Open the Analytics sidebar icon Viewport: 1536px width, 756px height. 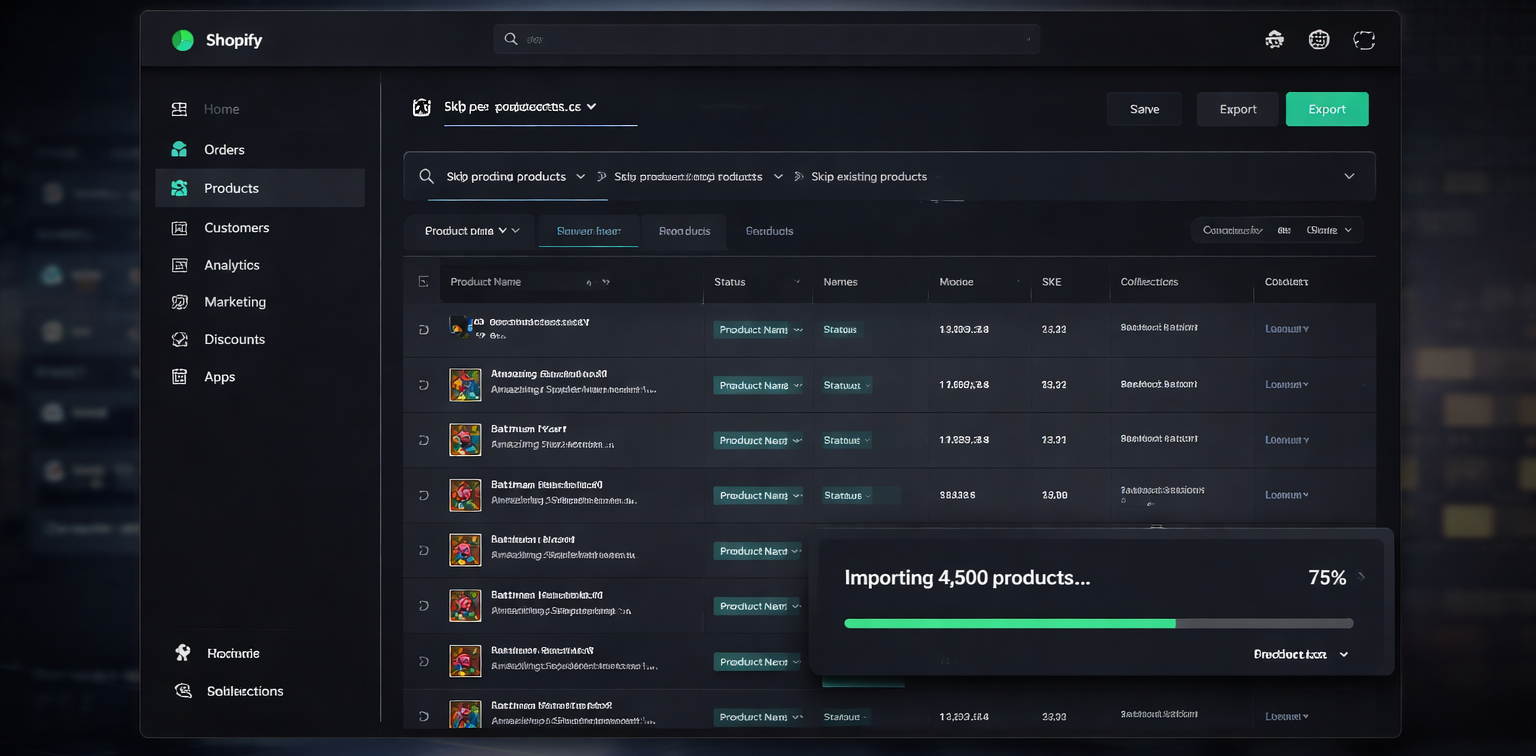[x=179, y=265]
